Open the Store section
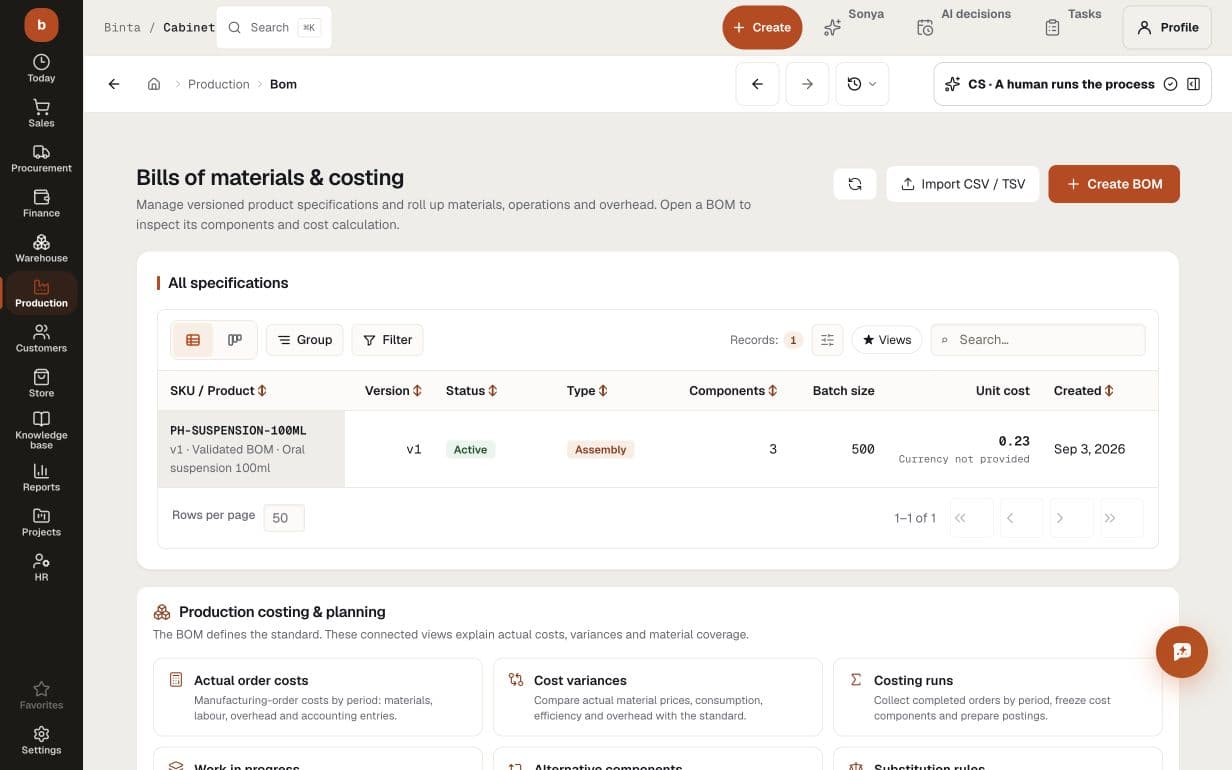Screen dimensions: 1232x770 pyautogui.click(x=41, y=383)
